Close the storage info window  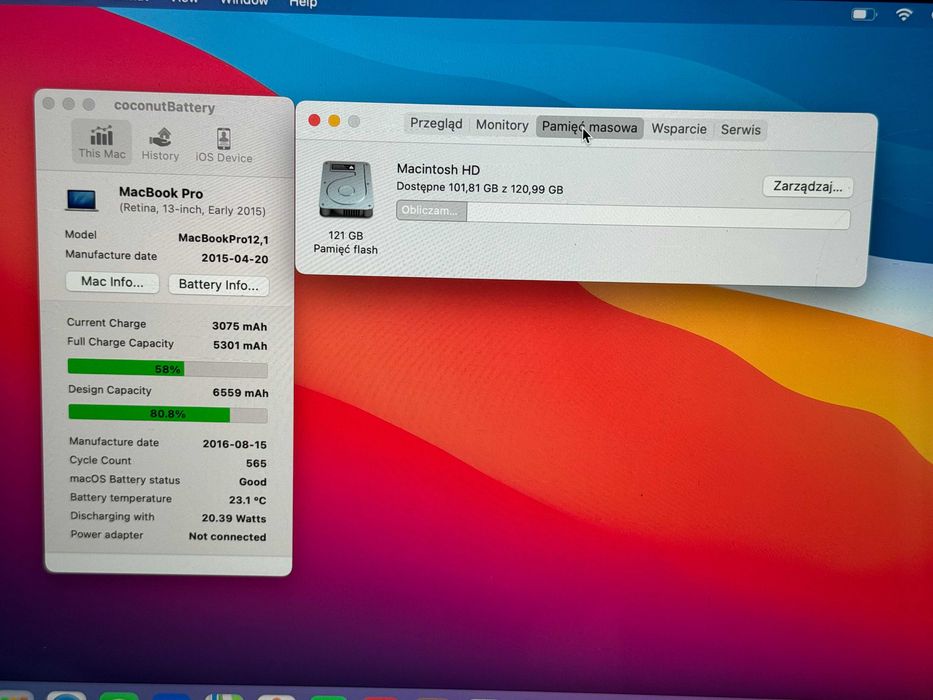coord(314,120)
